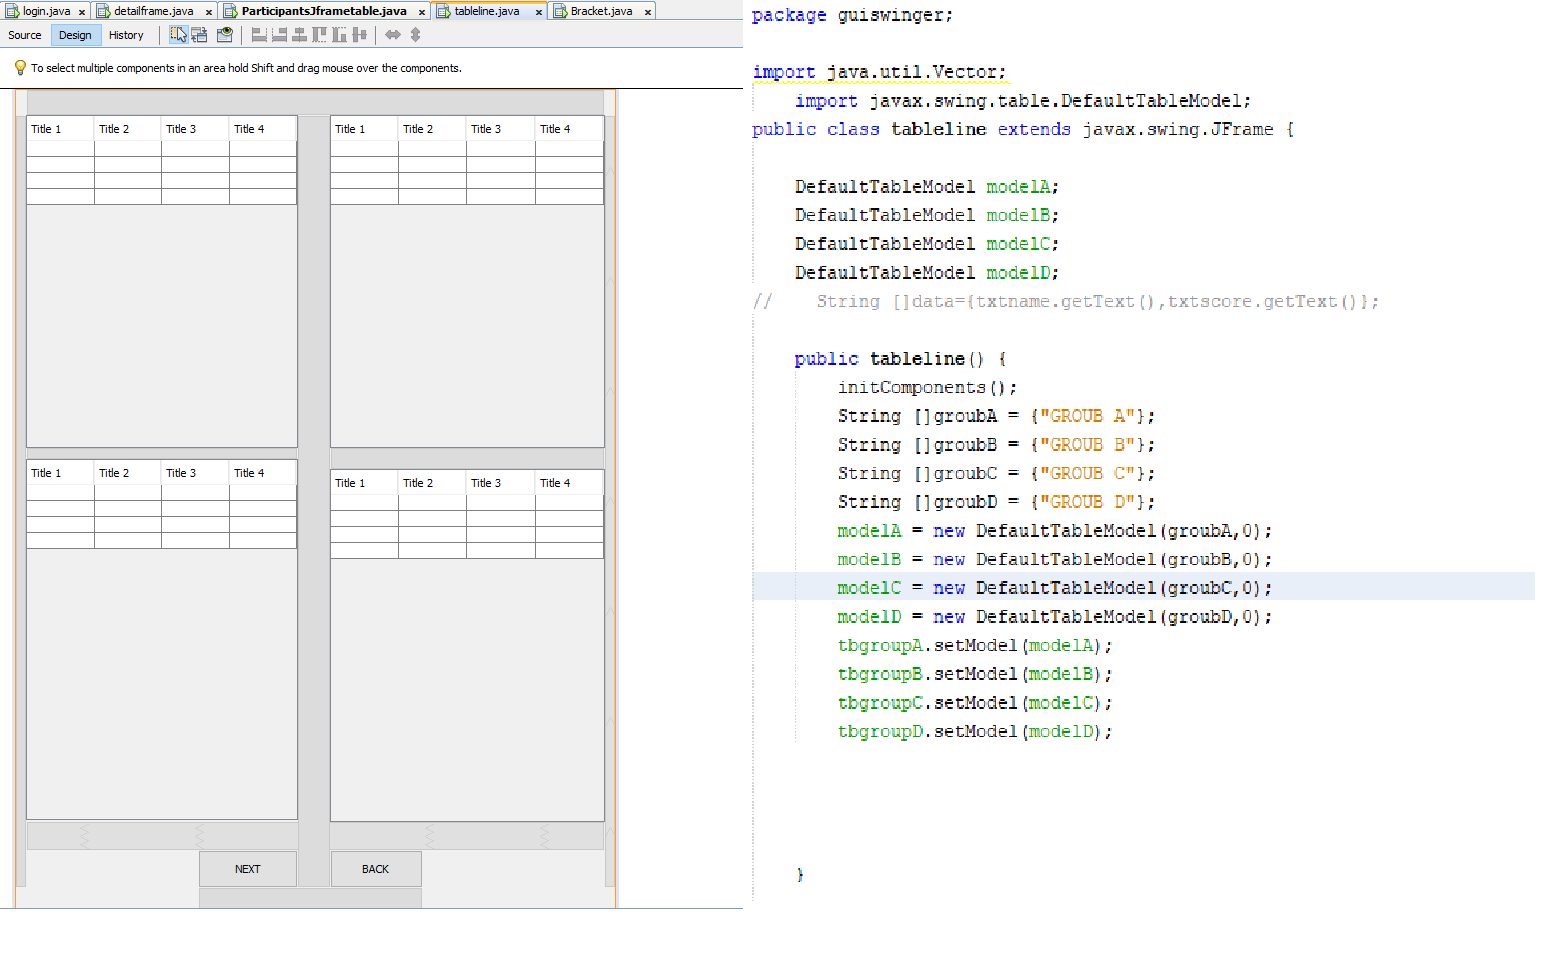Image resolution: width=1552 pixels, height=978 pixels.
Task: Click 'public tableline()' constructor line
Action: 900,359
